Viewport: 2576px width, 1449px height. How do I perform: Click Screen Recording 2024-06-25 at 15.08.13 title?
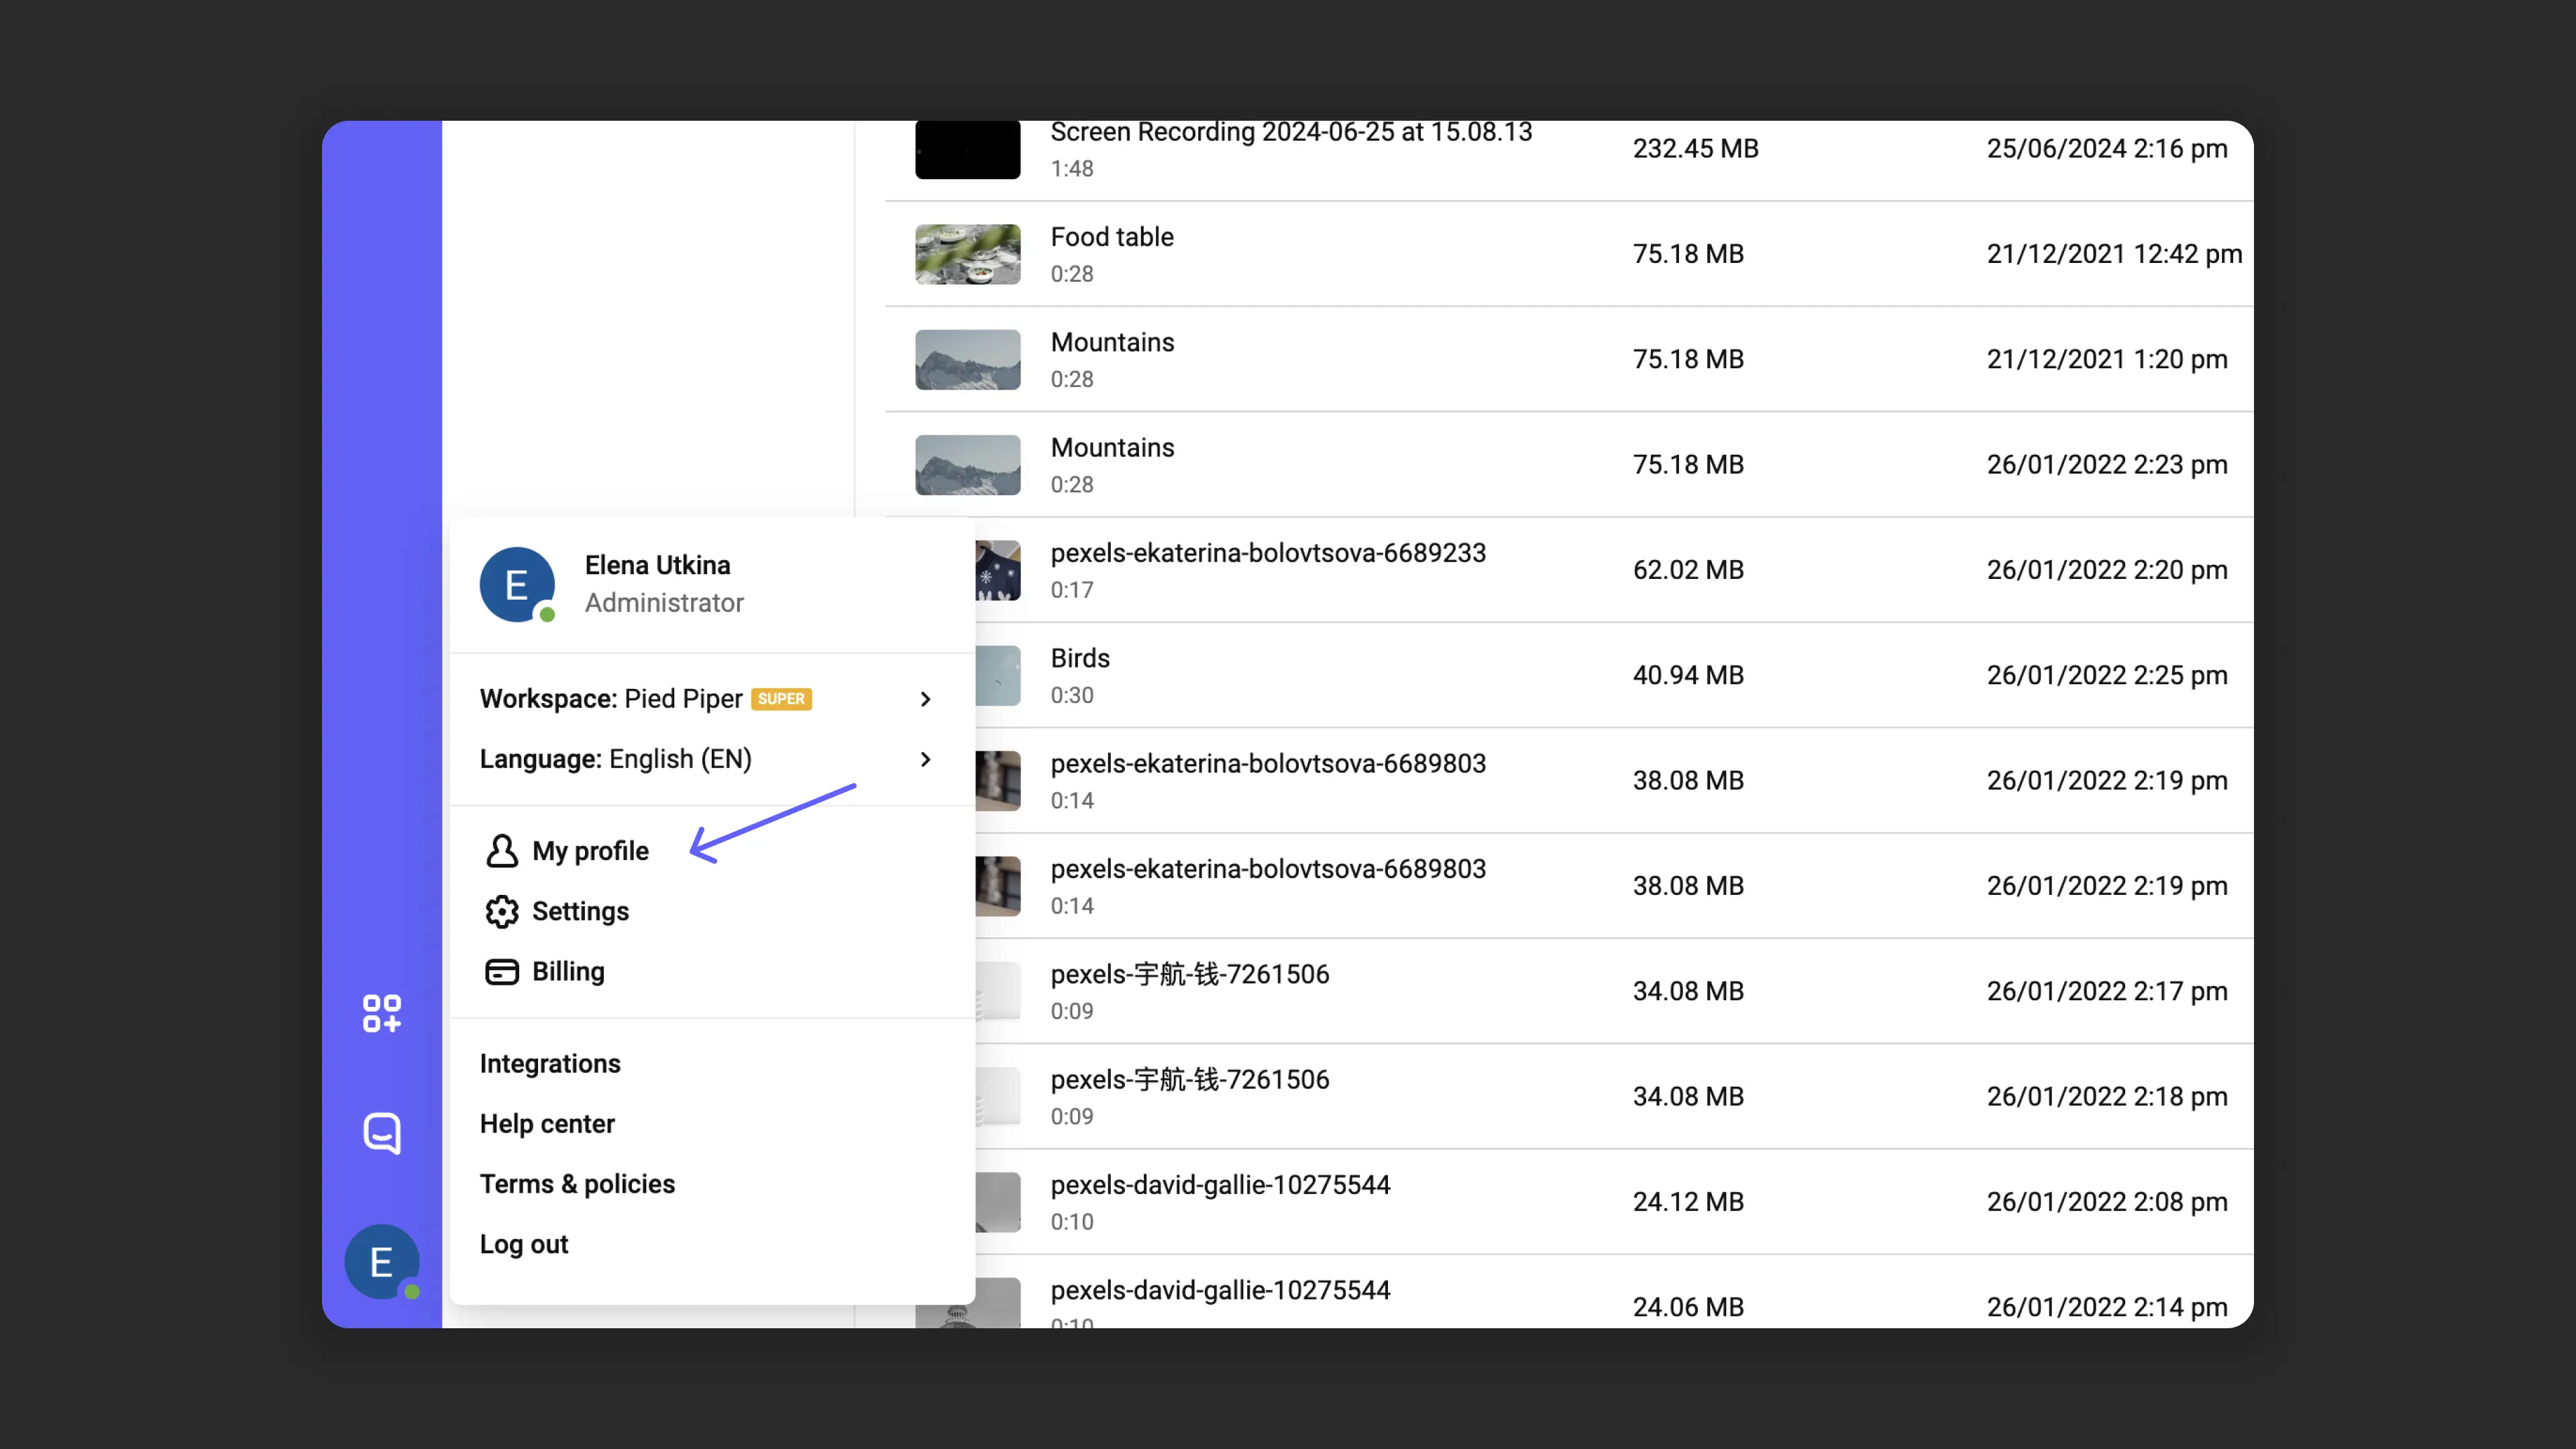1290,133
